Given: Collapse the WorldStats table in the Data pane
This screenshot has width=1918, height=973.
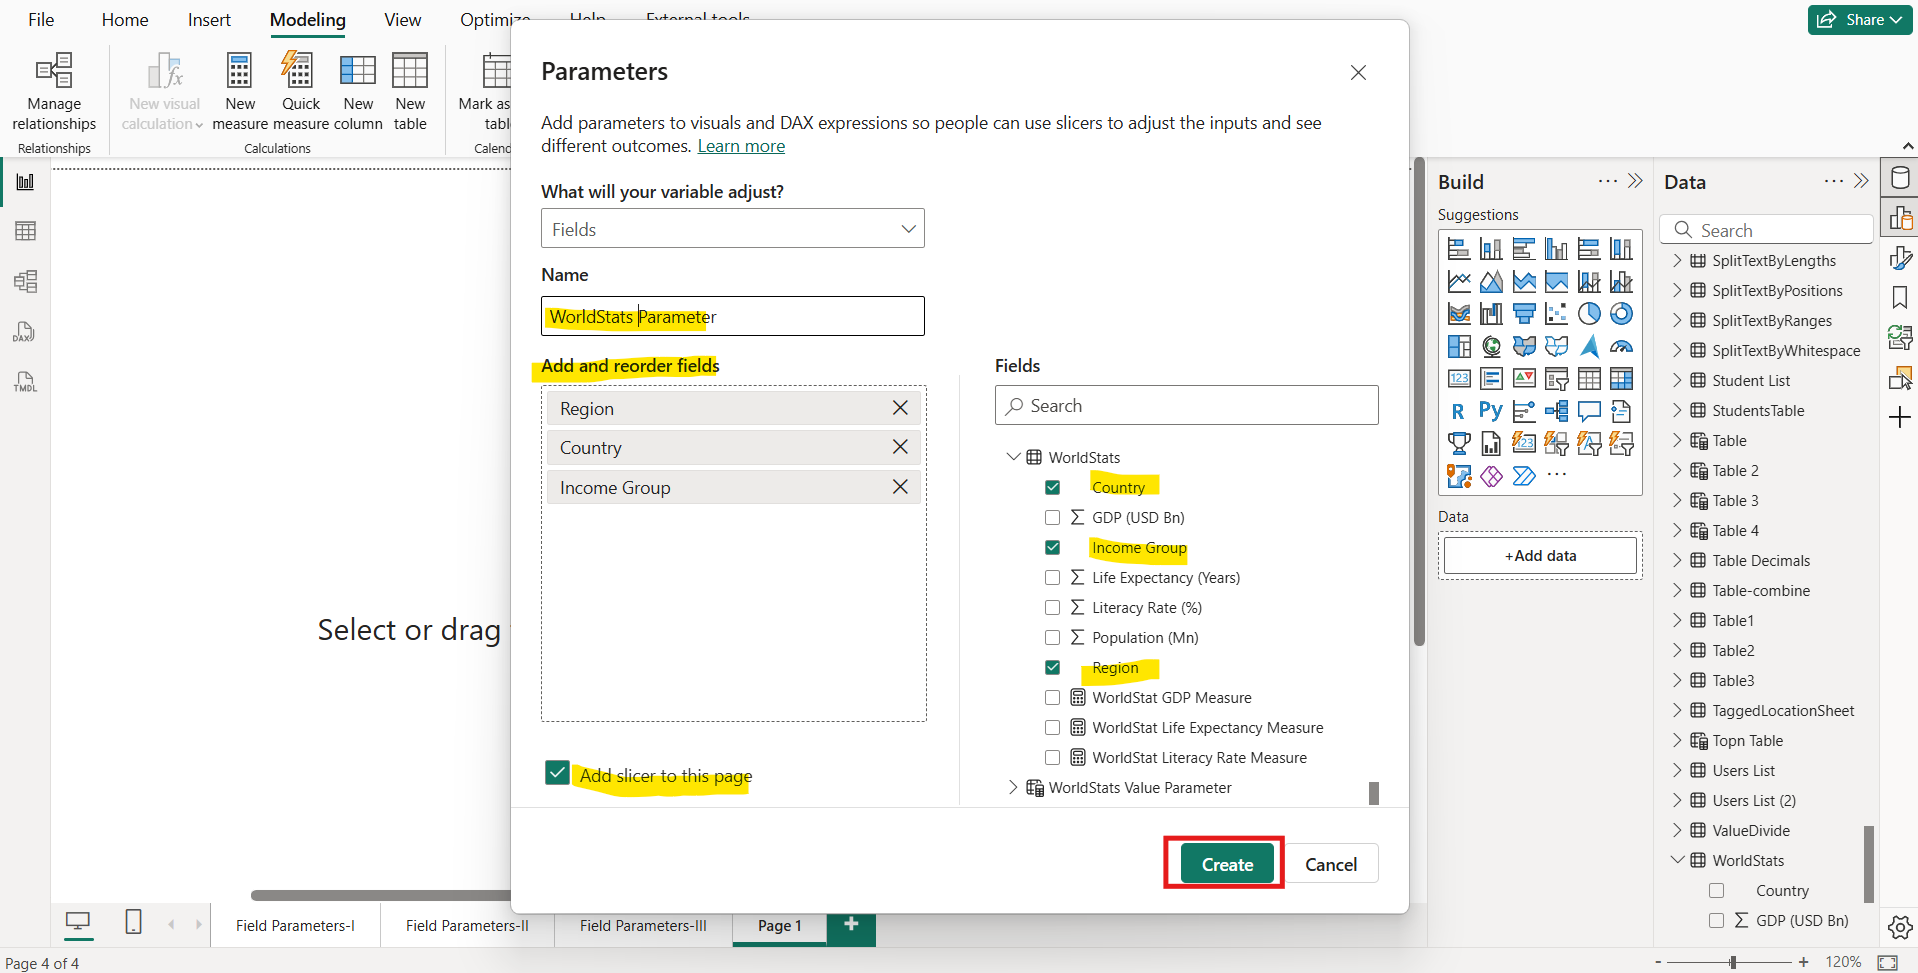Looking at the screenshot, I should [1678, 860].
